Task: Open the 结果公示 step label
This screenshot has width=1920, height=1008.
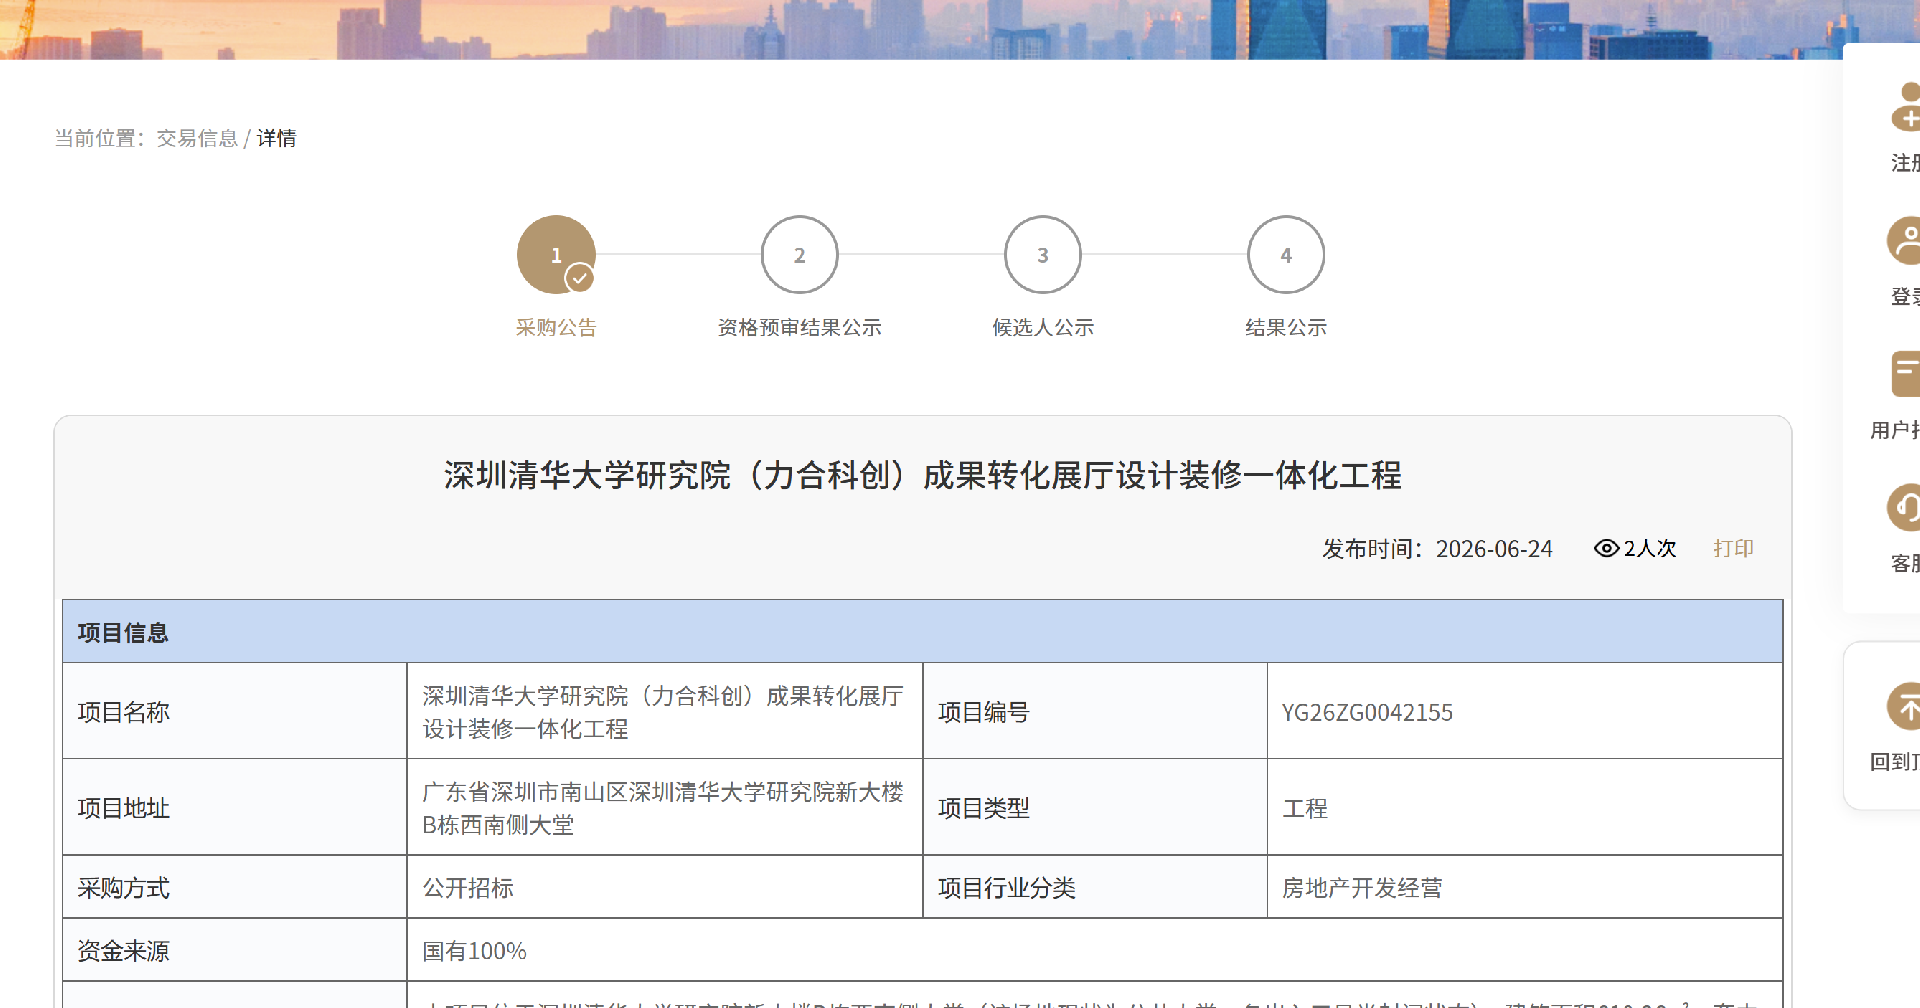Action: pyautogui.click(x=1286, y=328)
